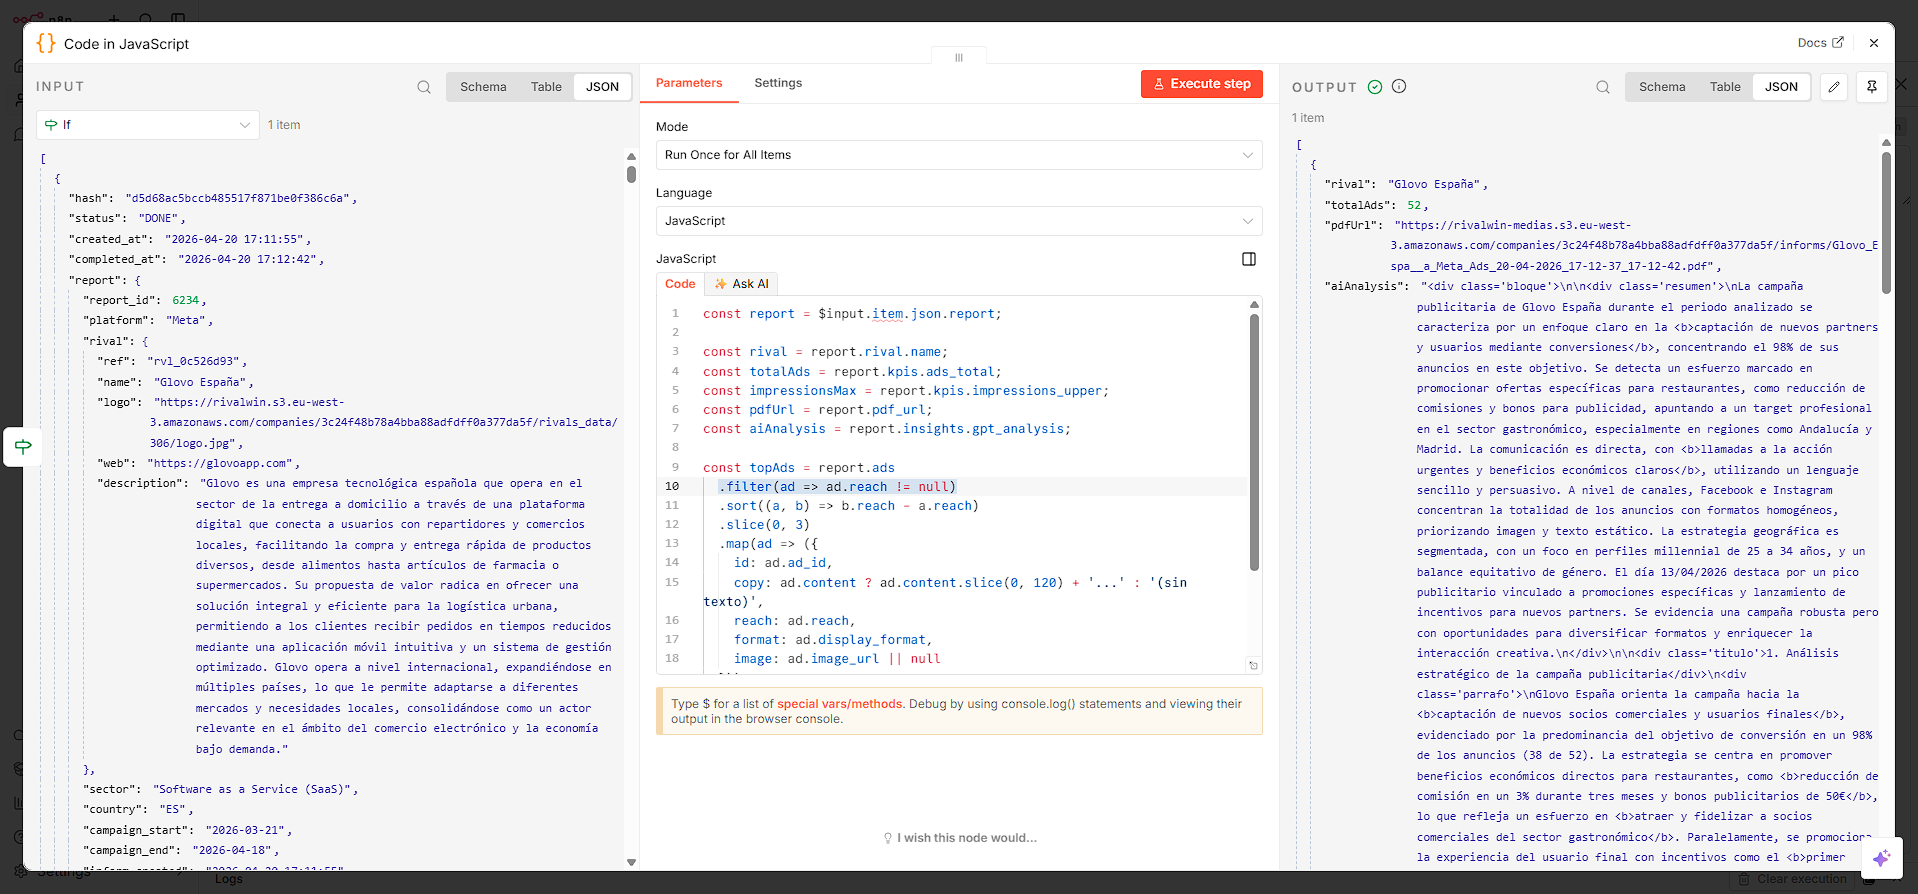Grab the panel drag handle at top
This screenshot has width=1918, height=894.
[959, 58]
